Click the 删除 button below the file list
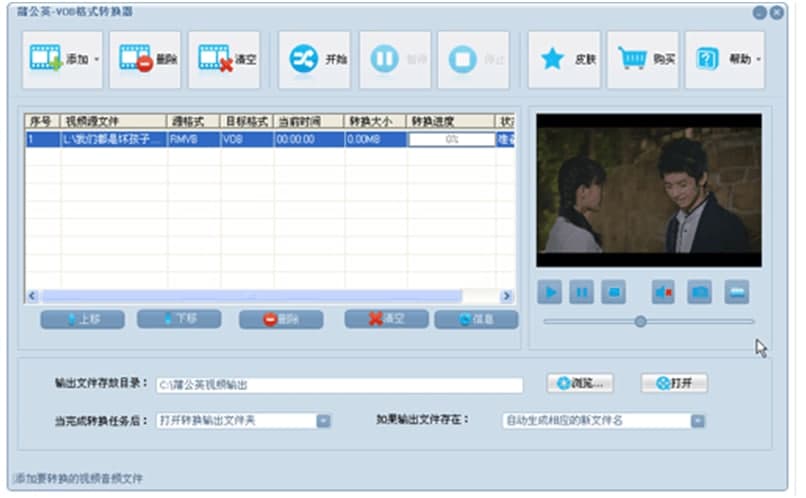 [281, 319]
